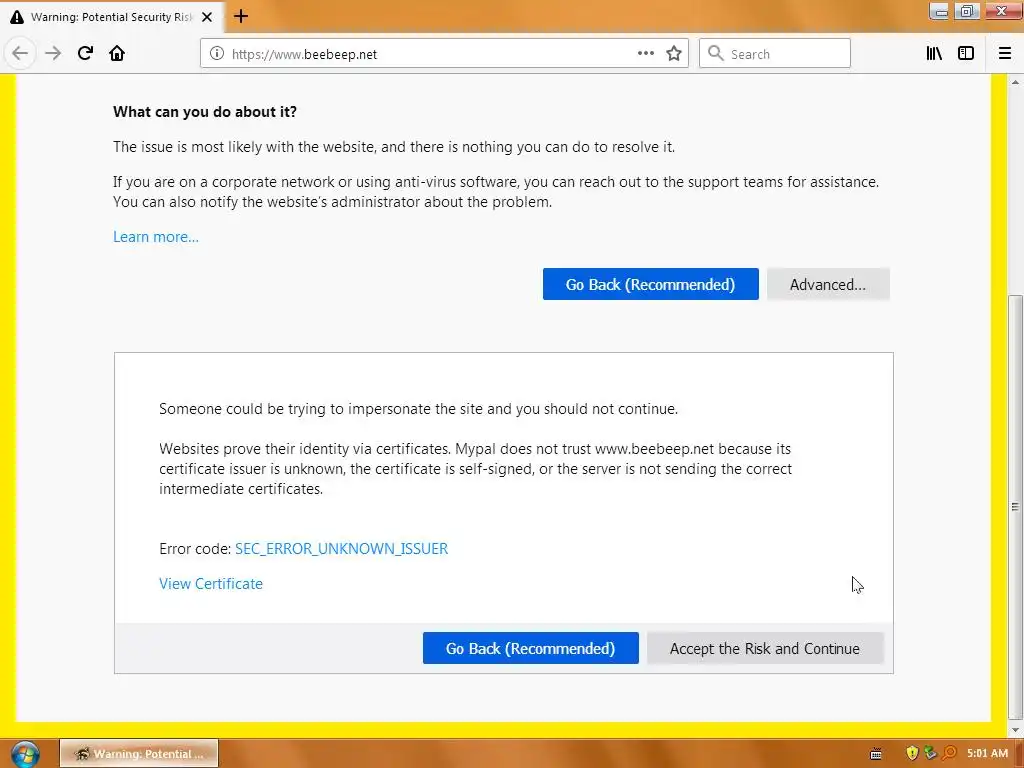Image resolution: width=1024 pixels, height=768 pixels.
Task: Click the scrollbar down arrow
Action: coord(1015,730)
